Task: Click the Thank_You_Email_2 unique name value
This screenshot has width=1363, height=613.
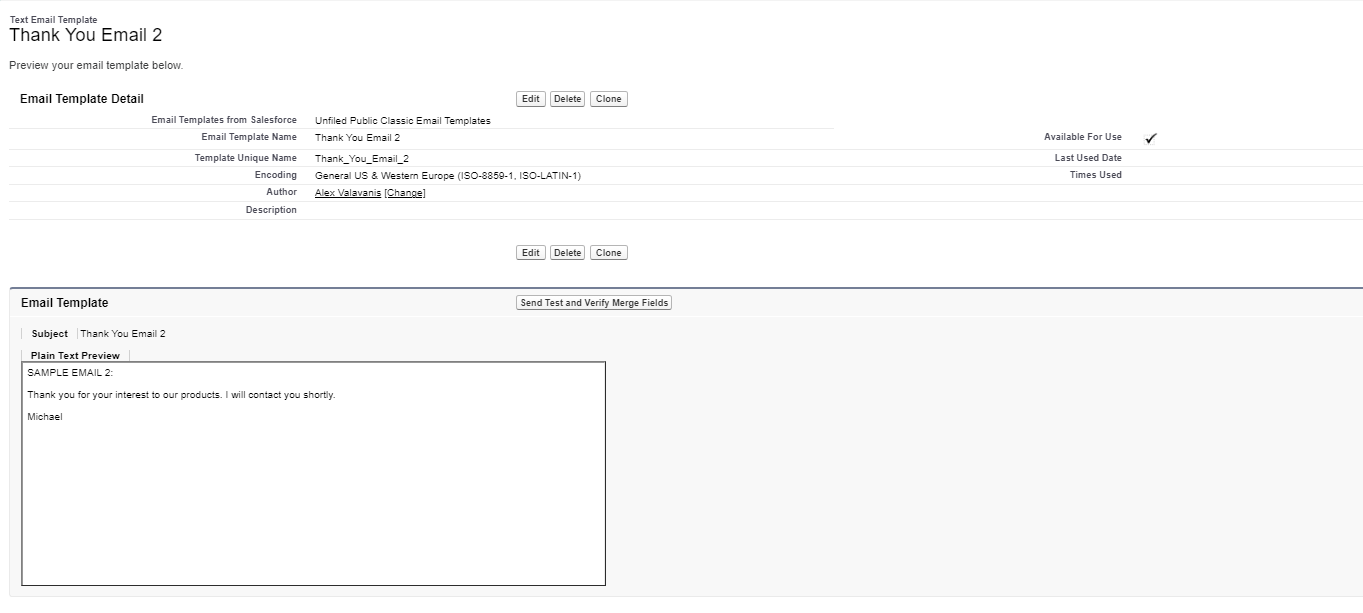Action: tap(361, 158)
